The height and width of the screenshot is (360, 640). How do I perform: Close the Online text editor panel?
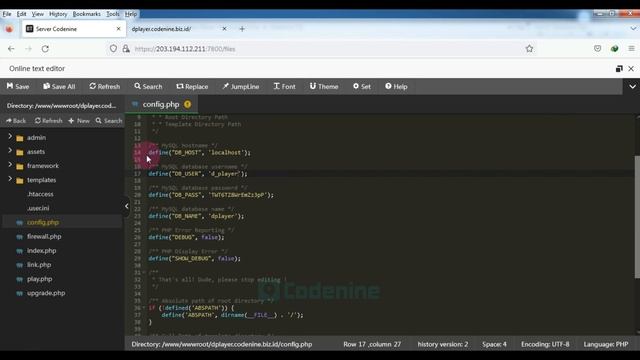(x=631, y=69)
